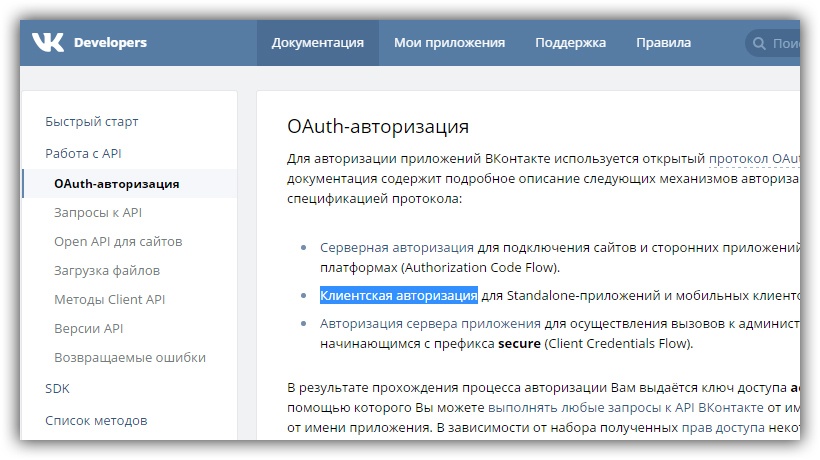Click the OAuth-авторизация page heading

pos(378,126)
